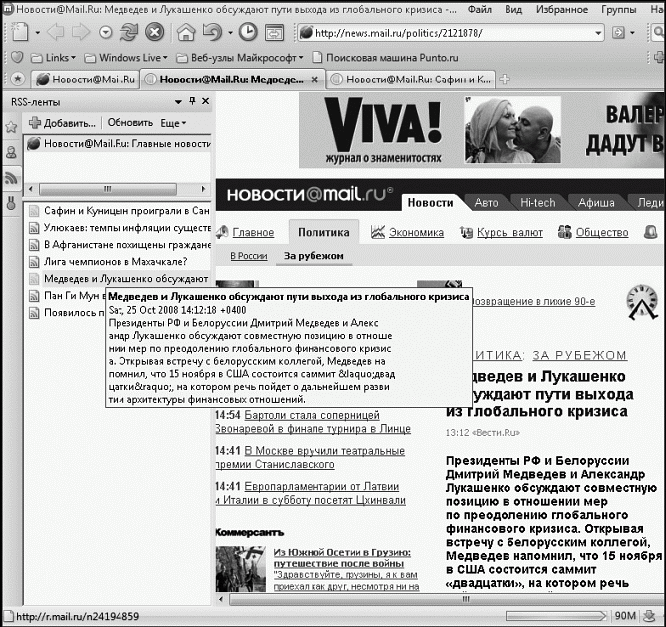
Task: Select the RSS feeds sidebar icon
Action: [11, 178]
